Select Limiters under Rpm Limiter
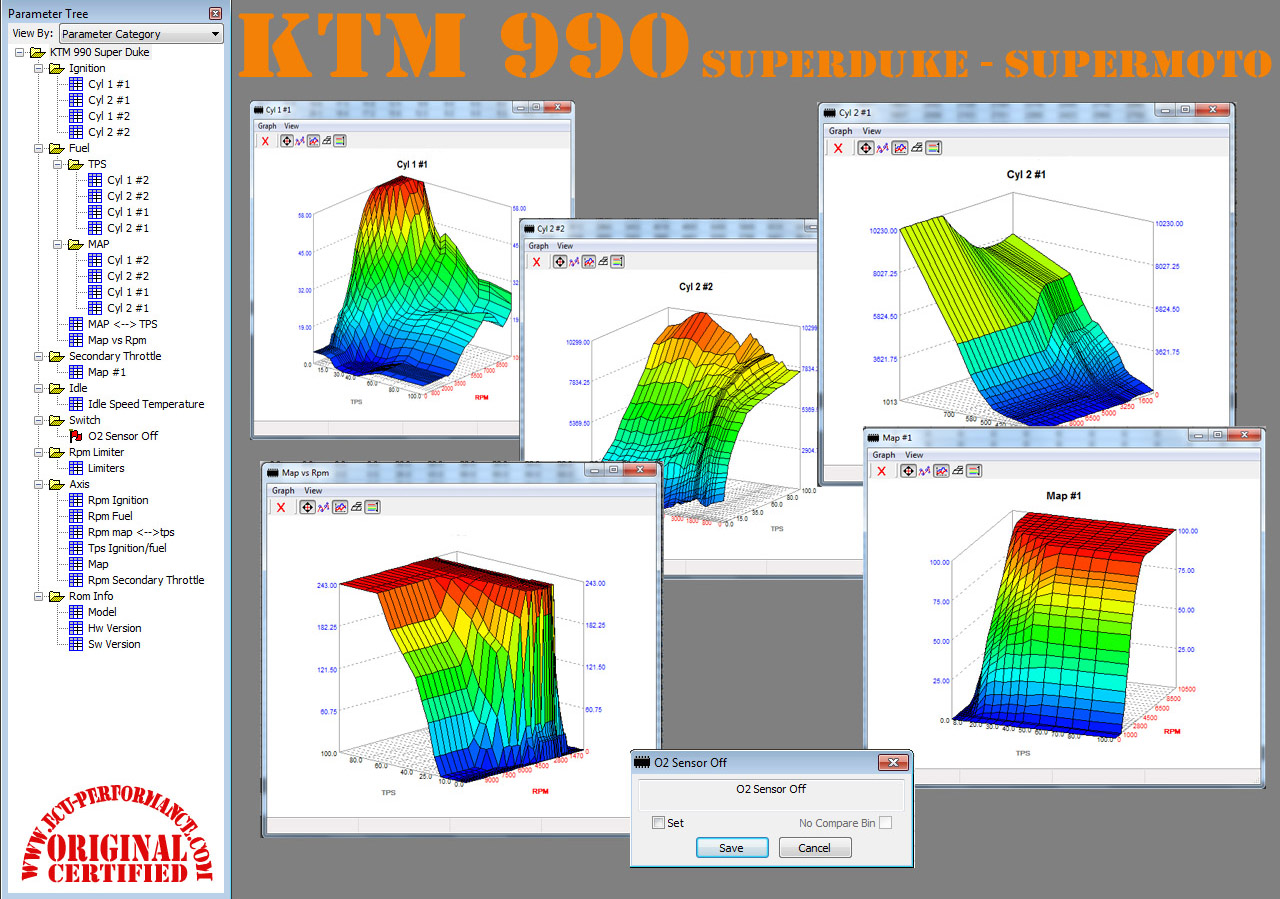Viewport: 1280px width, 899px height. 106,468
